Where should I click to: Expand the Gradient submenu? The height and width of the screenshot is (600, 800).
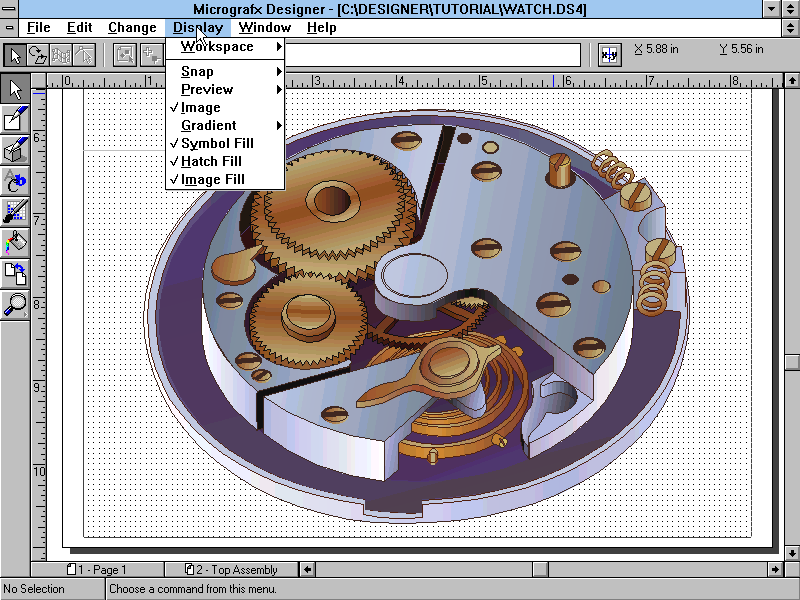[x=207, y=125]
